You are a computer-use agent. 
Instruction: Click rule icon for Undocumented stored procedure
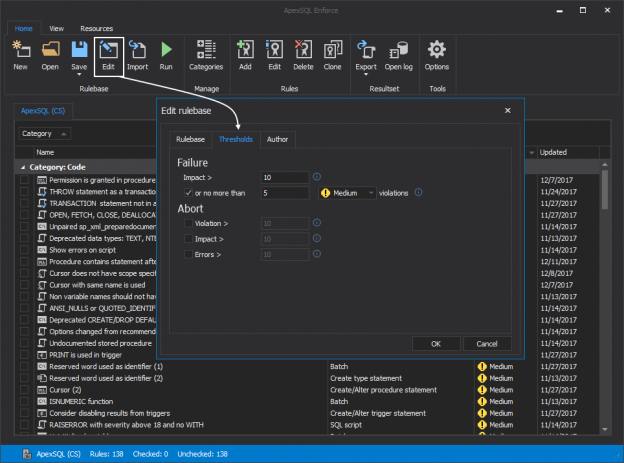click(x=42, y=343)
